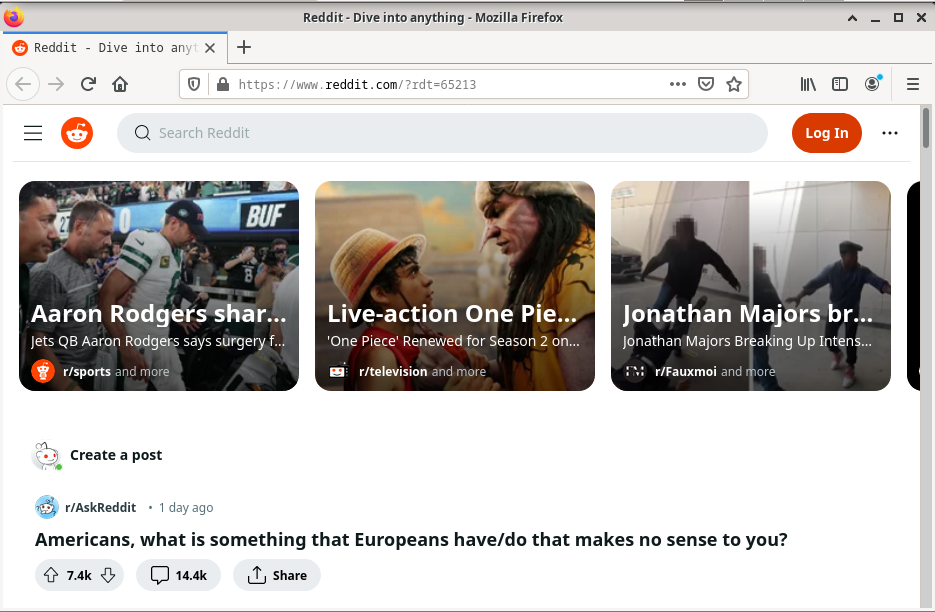Open Firefox account menu

[x=872, y=84]
